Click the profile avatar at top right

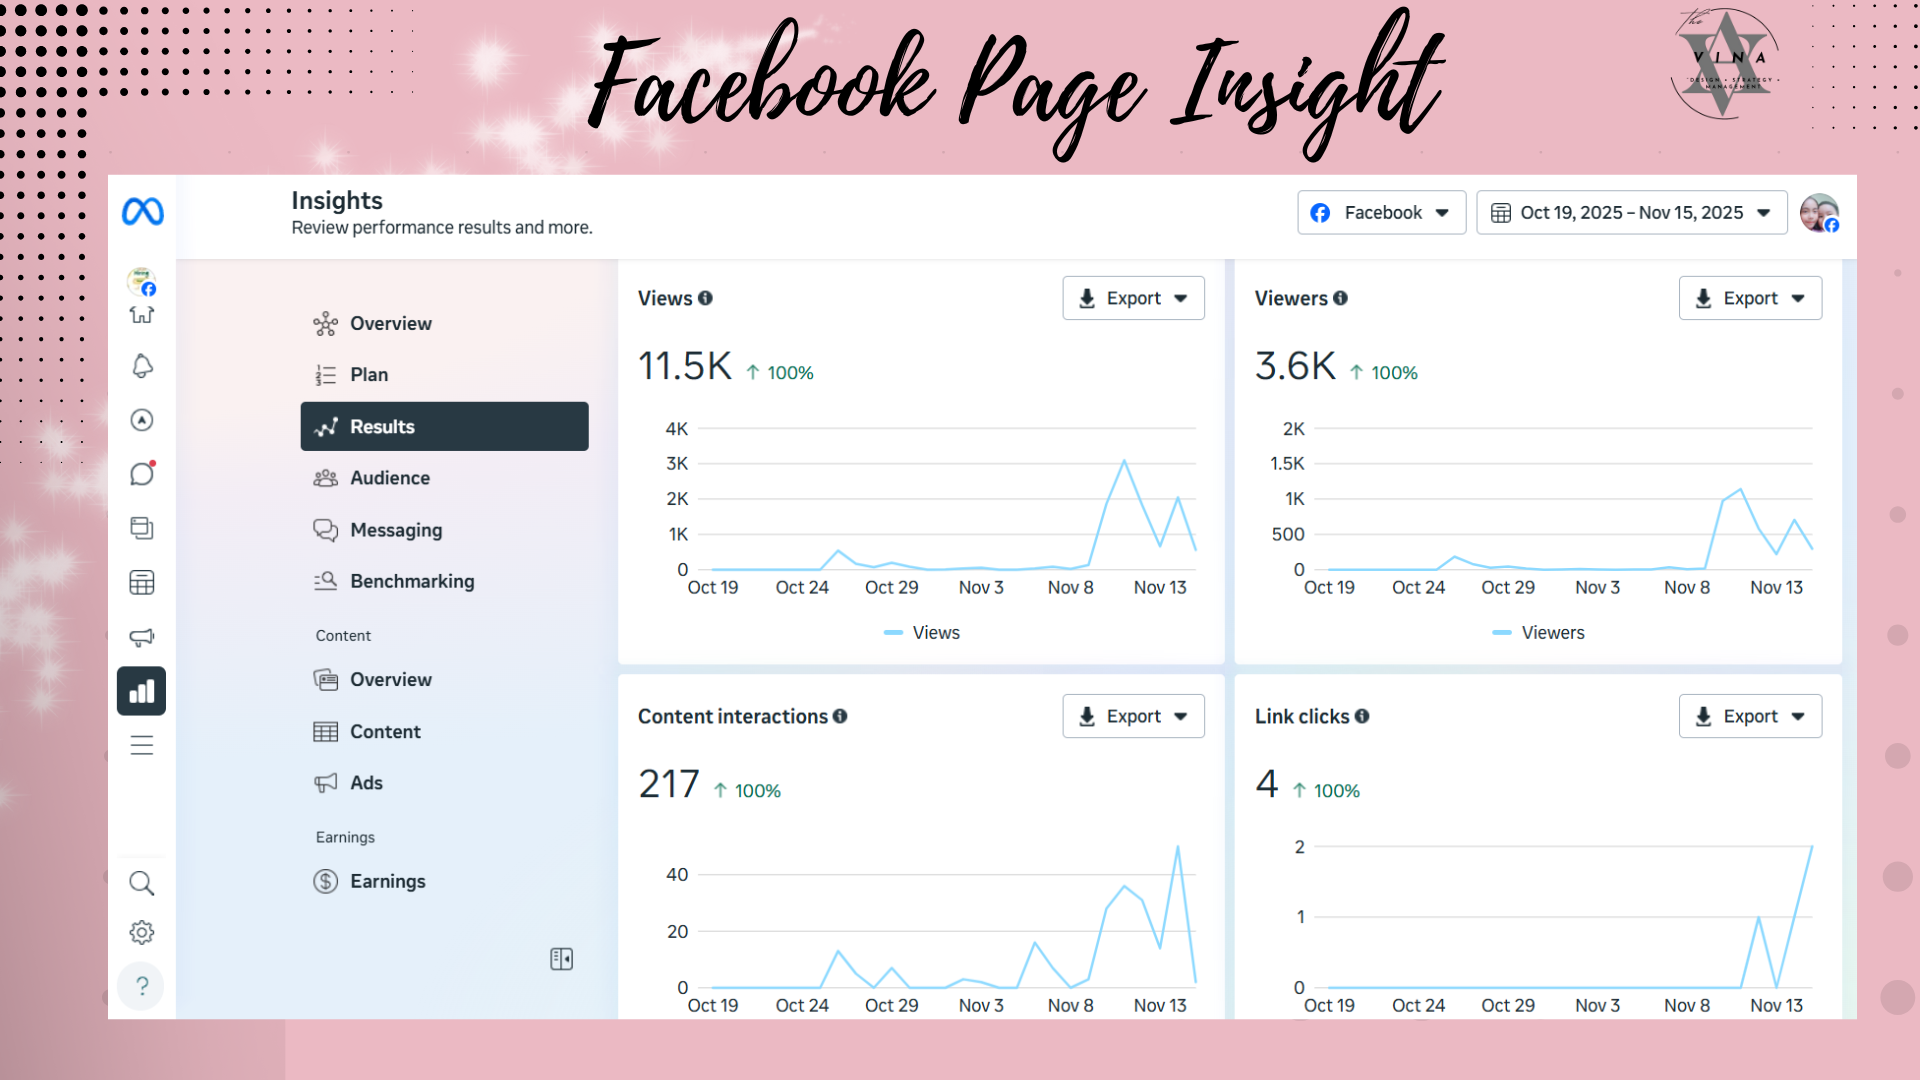click(1818, 213)
